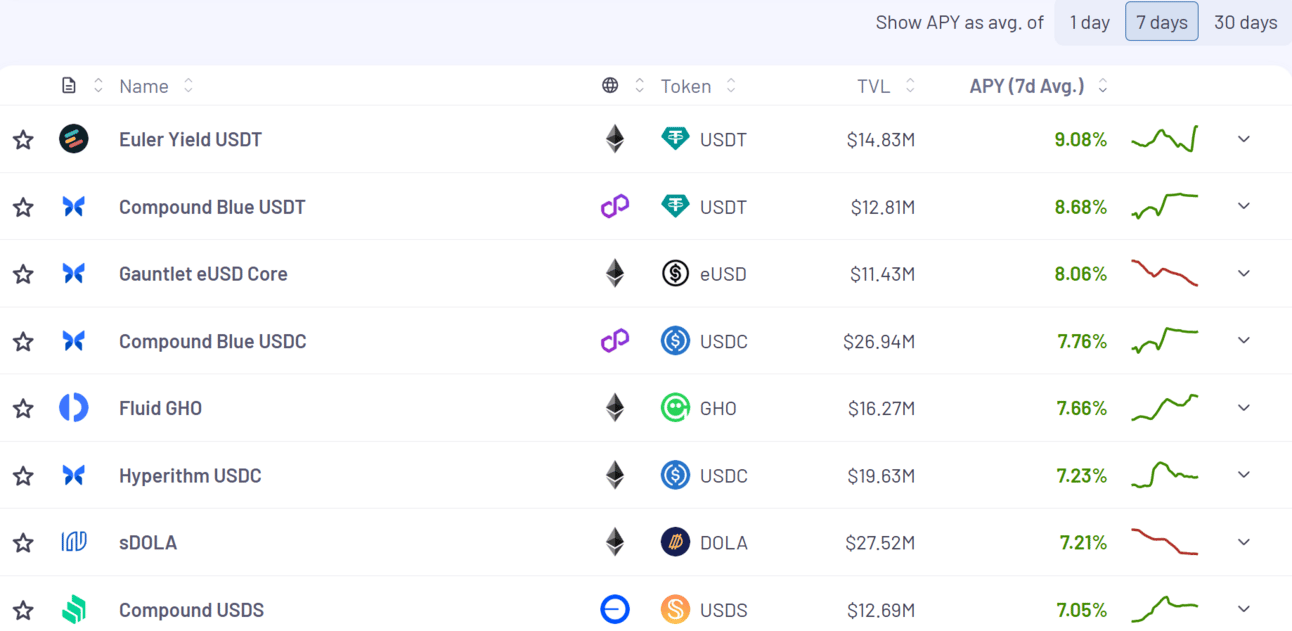Viewport: 1292px width, 631px height.
Task: Click the $26.94M TVL value
Action: [879, 342]
